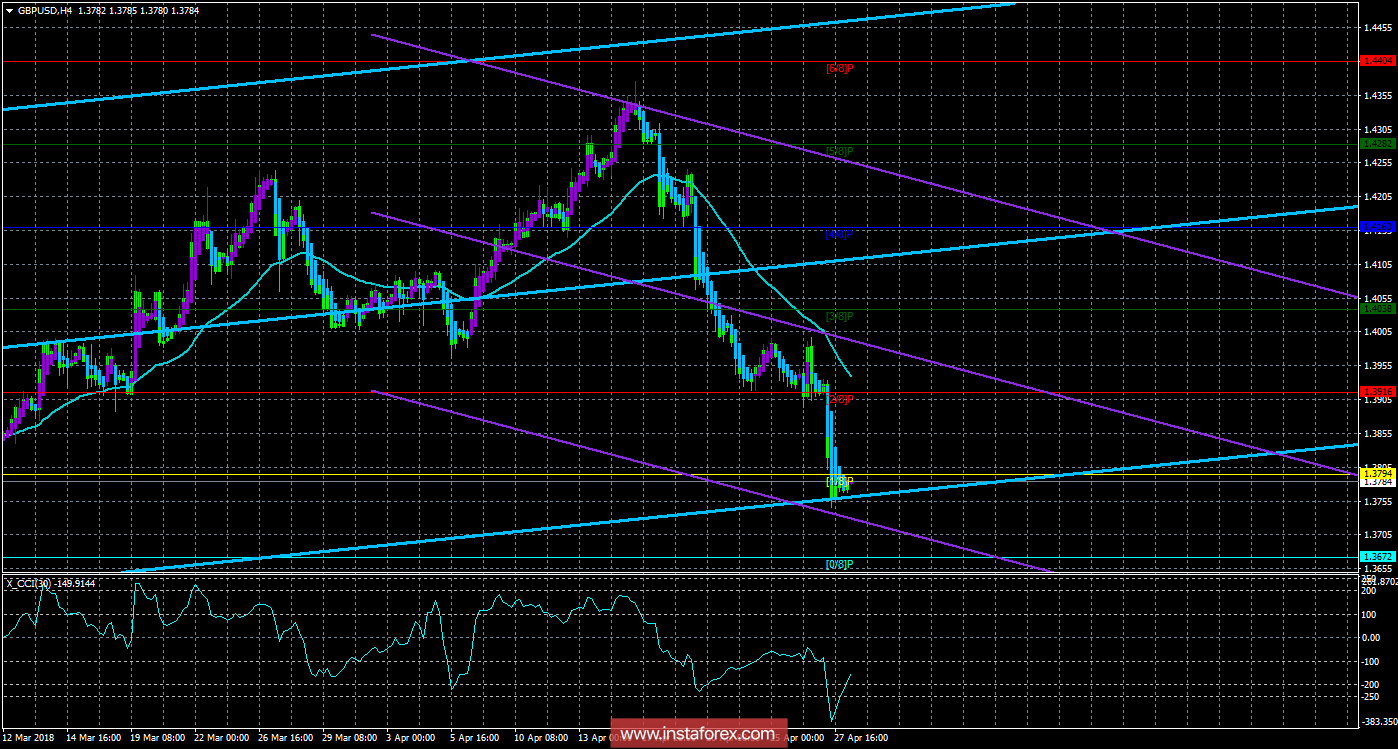Open the chart menu triangle beside GBPUSD,H4
1398x749 pixels.
(x=9, y=10)
